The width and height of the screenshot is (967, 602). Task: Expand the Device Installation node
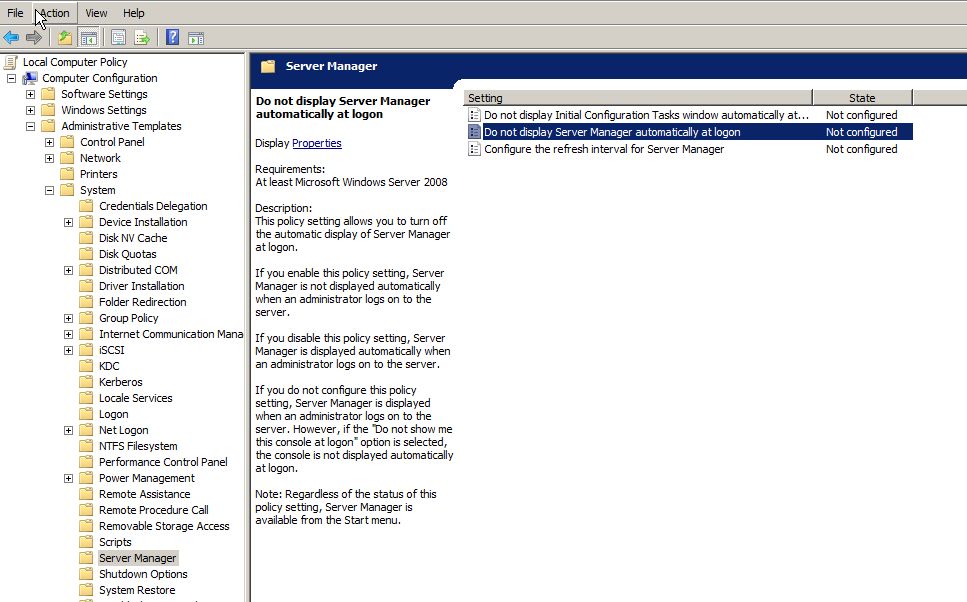click(x=68, y=223)
